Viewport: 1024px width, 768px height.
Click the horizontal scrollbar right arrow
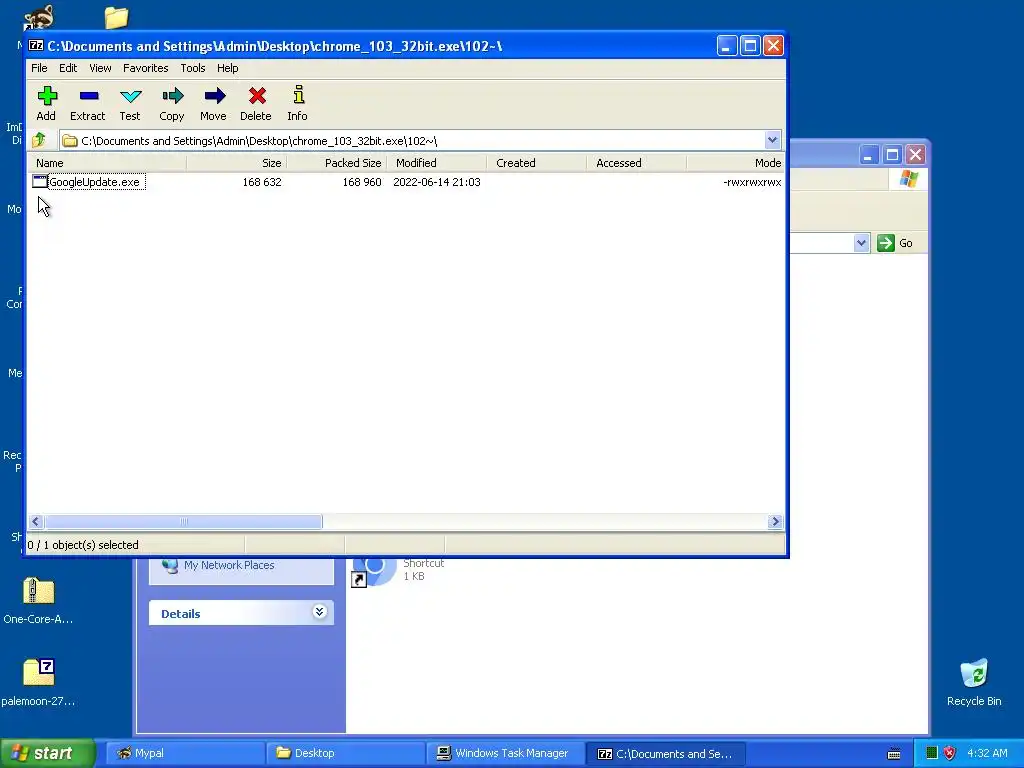coord(775,521)
